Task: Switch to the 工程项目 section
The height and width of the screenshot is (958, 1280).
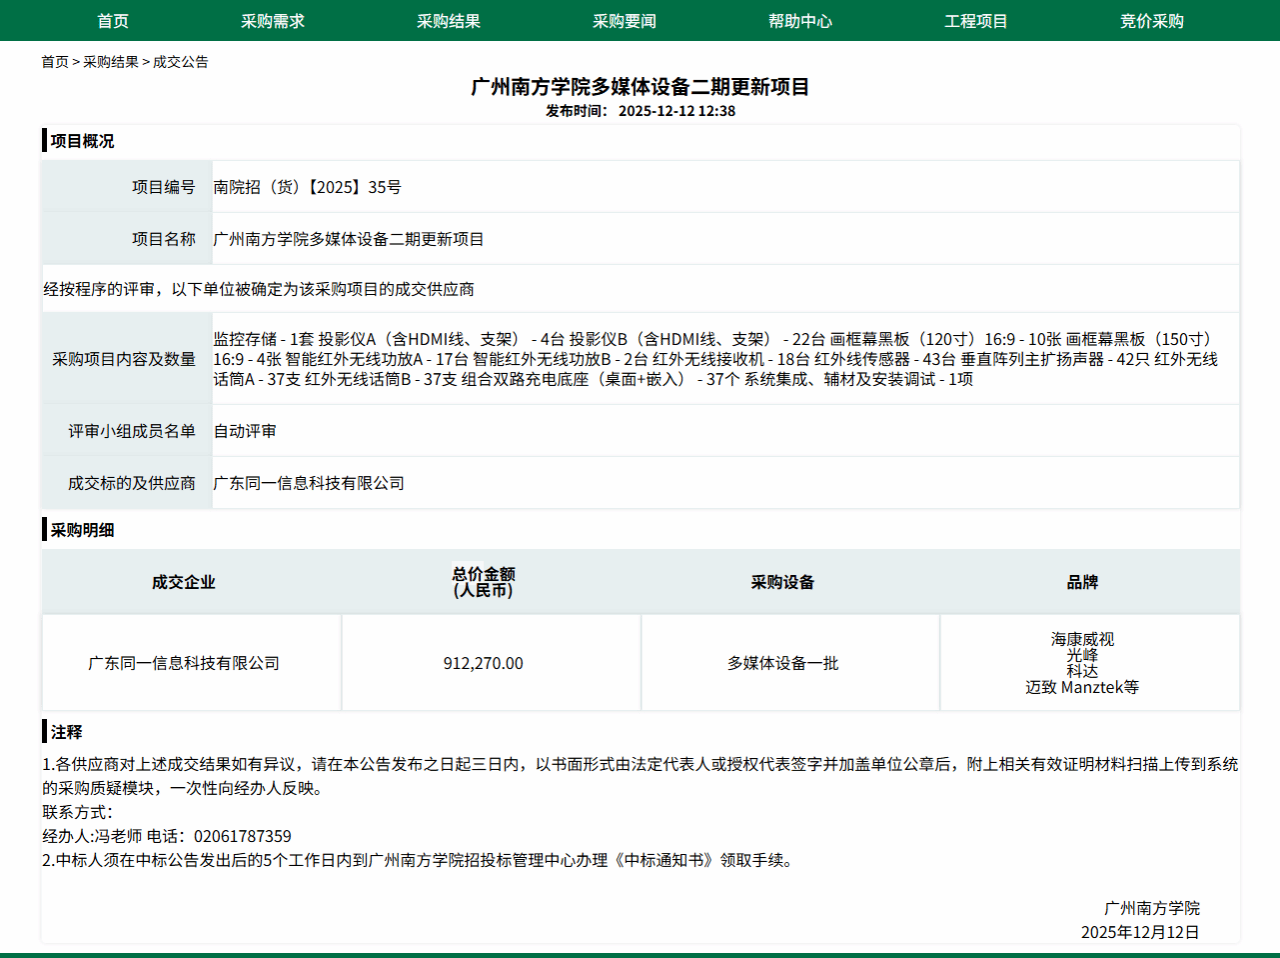Action: 976,21
